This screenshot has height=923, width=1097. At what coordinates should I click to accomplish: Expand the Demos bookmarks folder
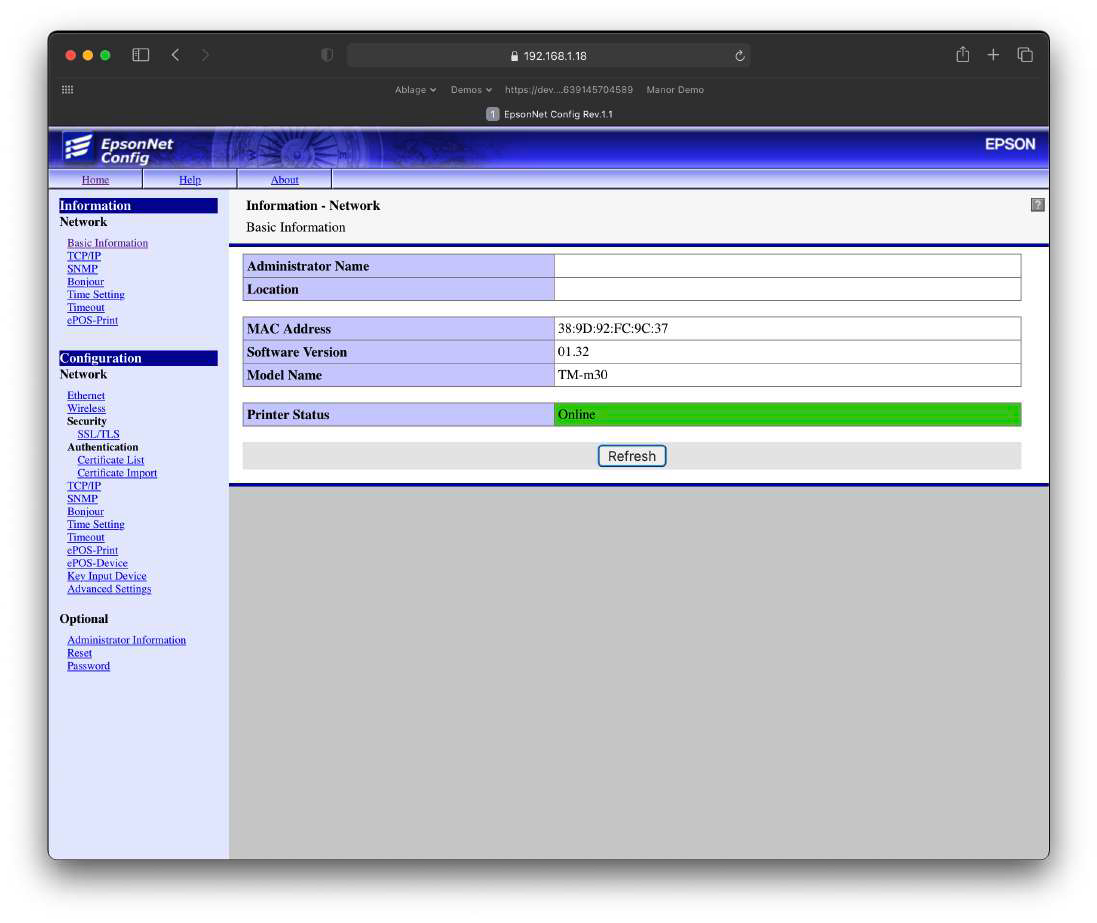click(471, 90)
